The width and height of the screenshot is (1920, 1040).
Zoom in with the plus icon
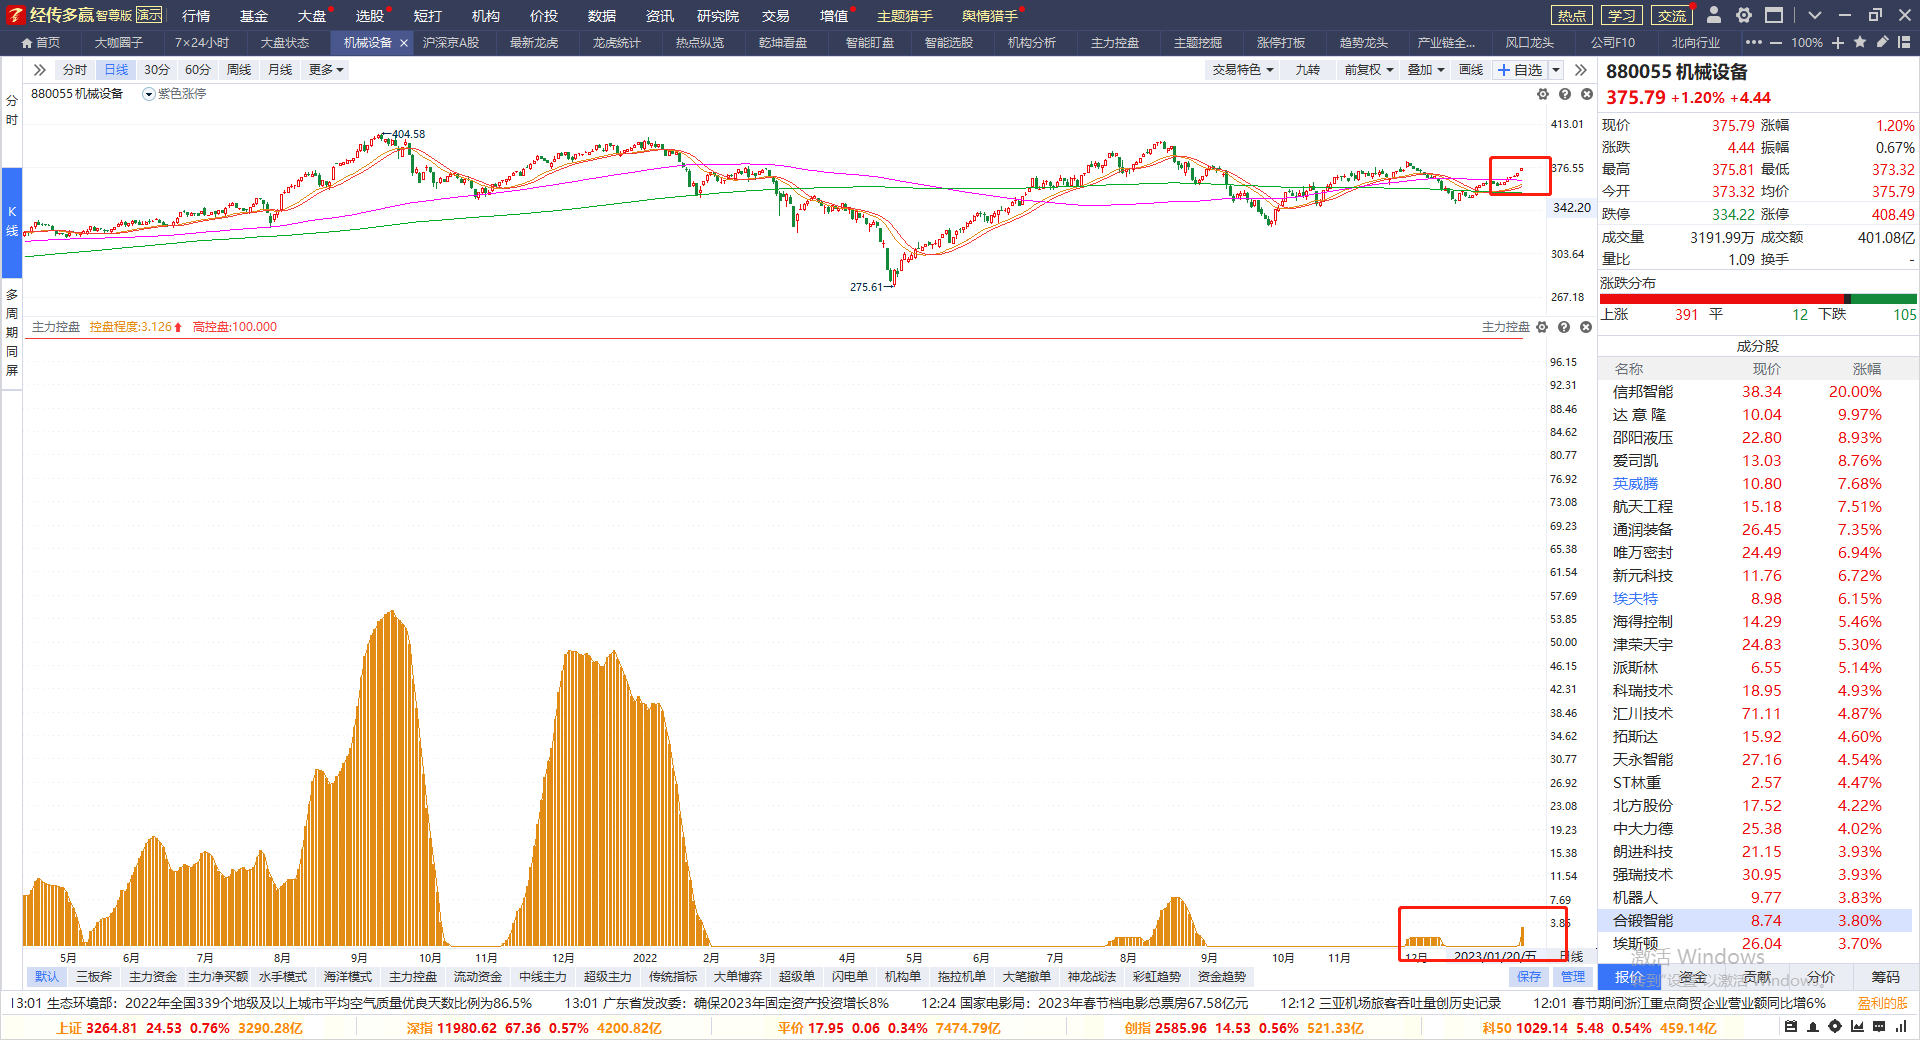coord(1838,43)
